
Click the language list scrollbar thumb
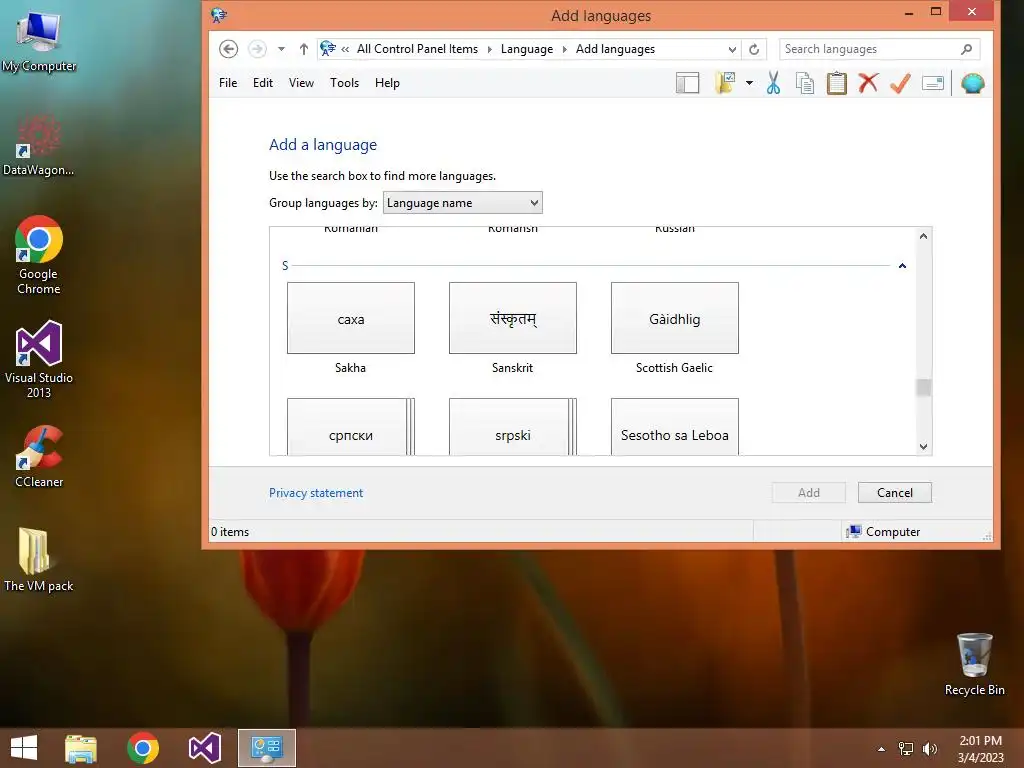923,387
